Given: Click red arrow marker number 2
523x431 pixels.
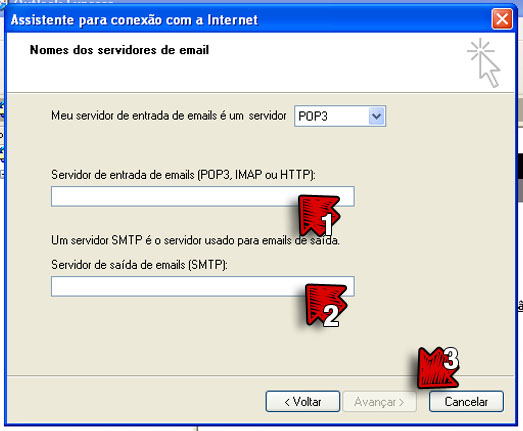Looking at the screenshot, I should [x=326, y=305].
